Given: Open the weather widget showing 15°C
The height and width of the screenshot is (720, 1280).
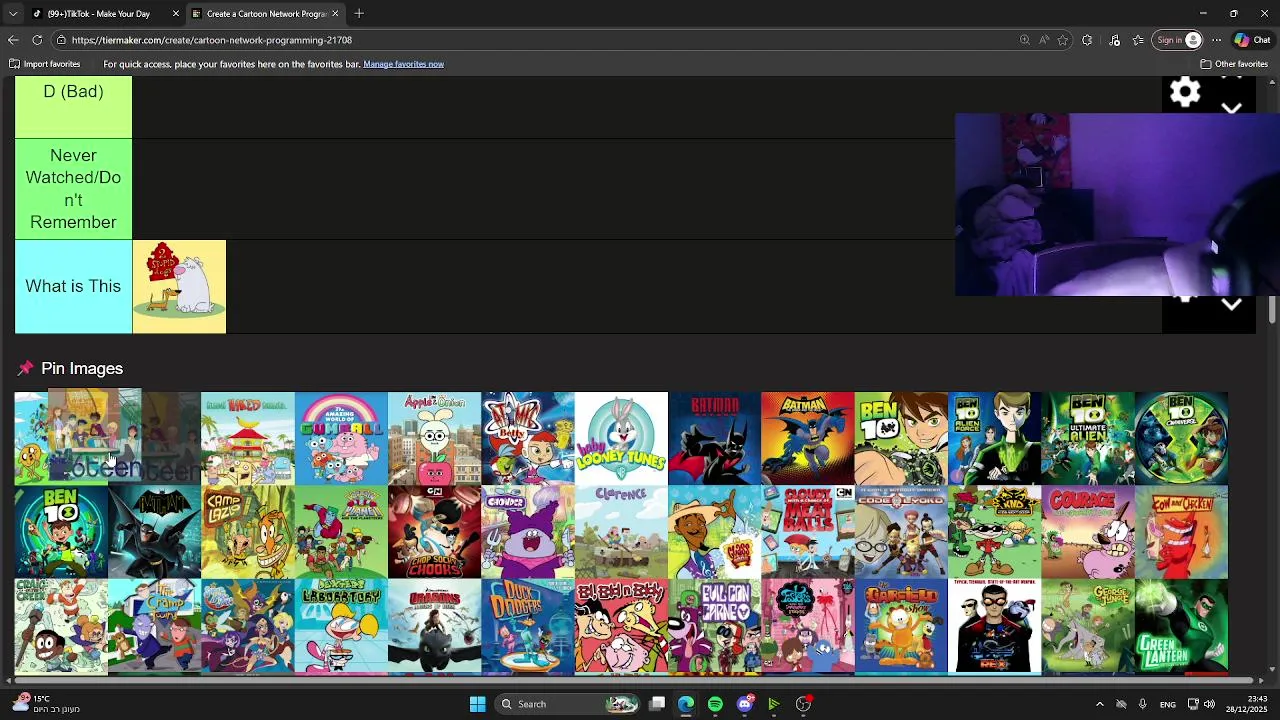Looking at the screenshot, I should pos(45,704).
